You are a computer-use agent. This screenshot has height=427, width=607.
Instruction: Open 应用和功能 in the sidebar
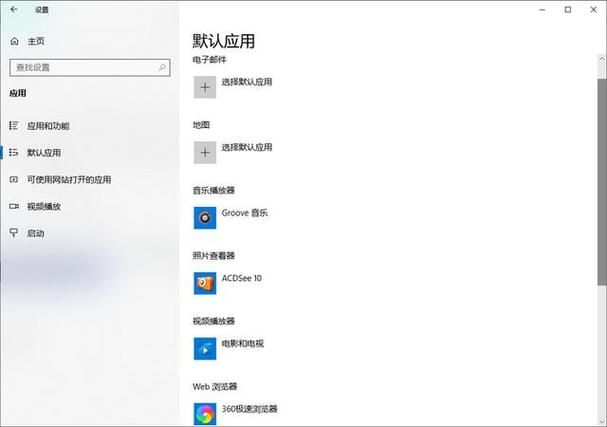(48, 126)
